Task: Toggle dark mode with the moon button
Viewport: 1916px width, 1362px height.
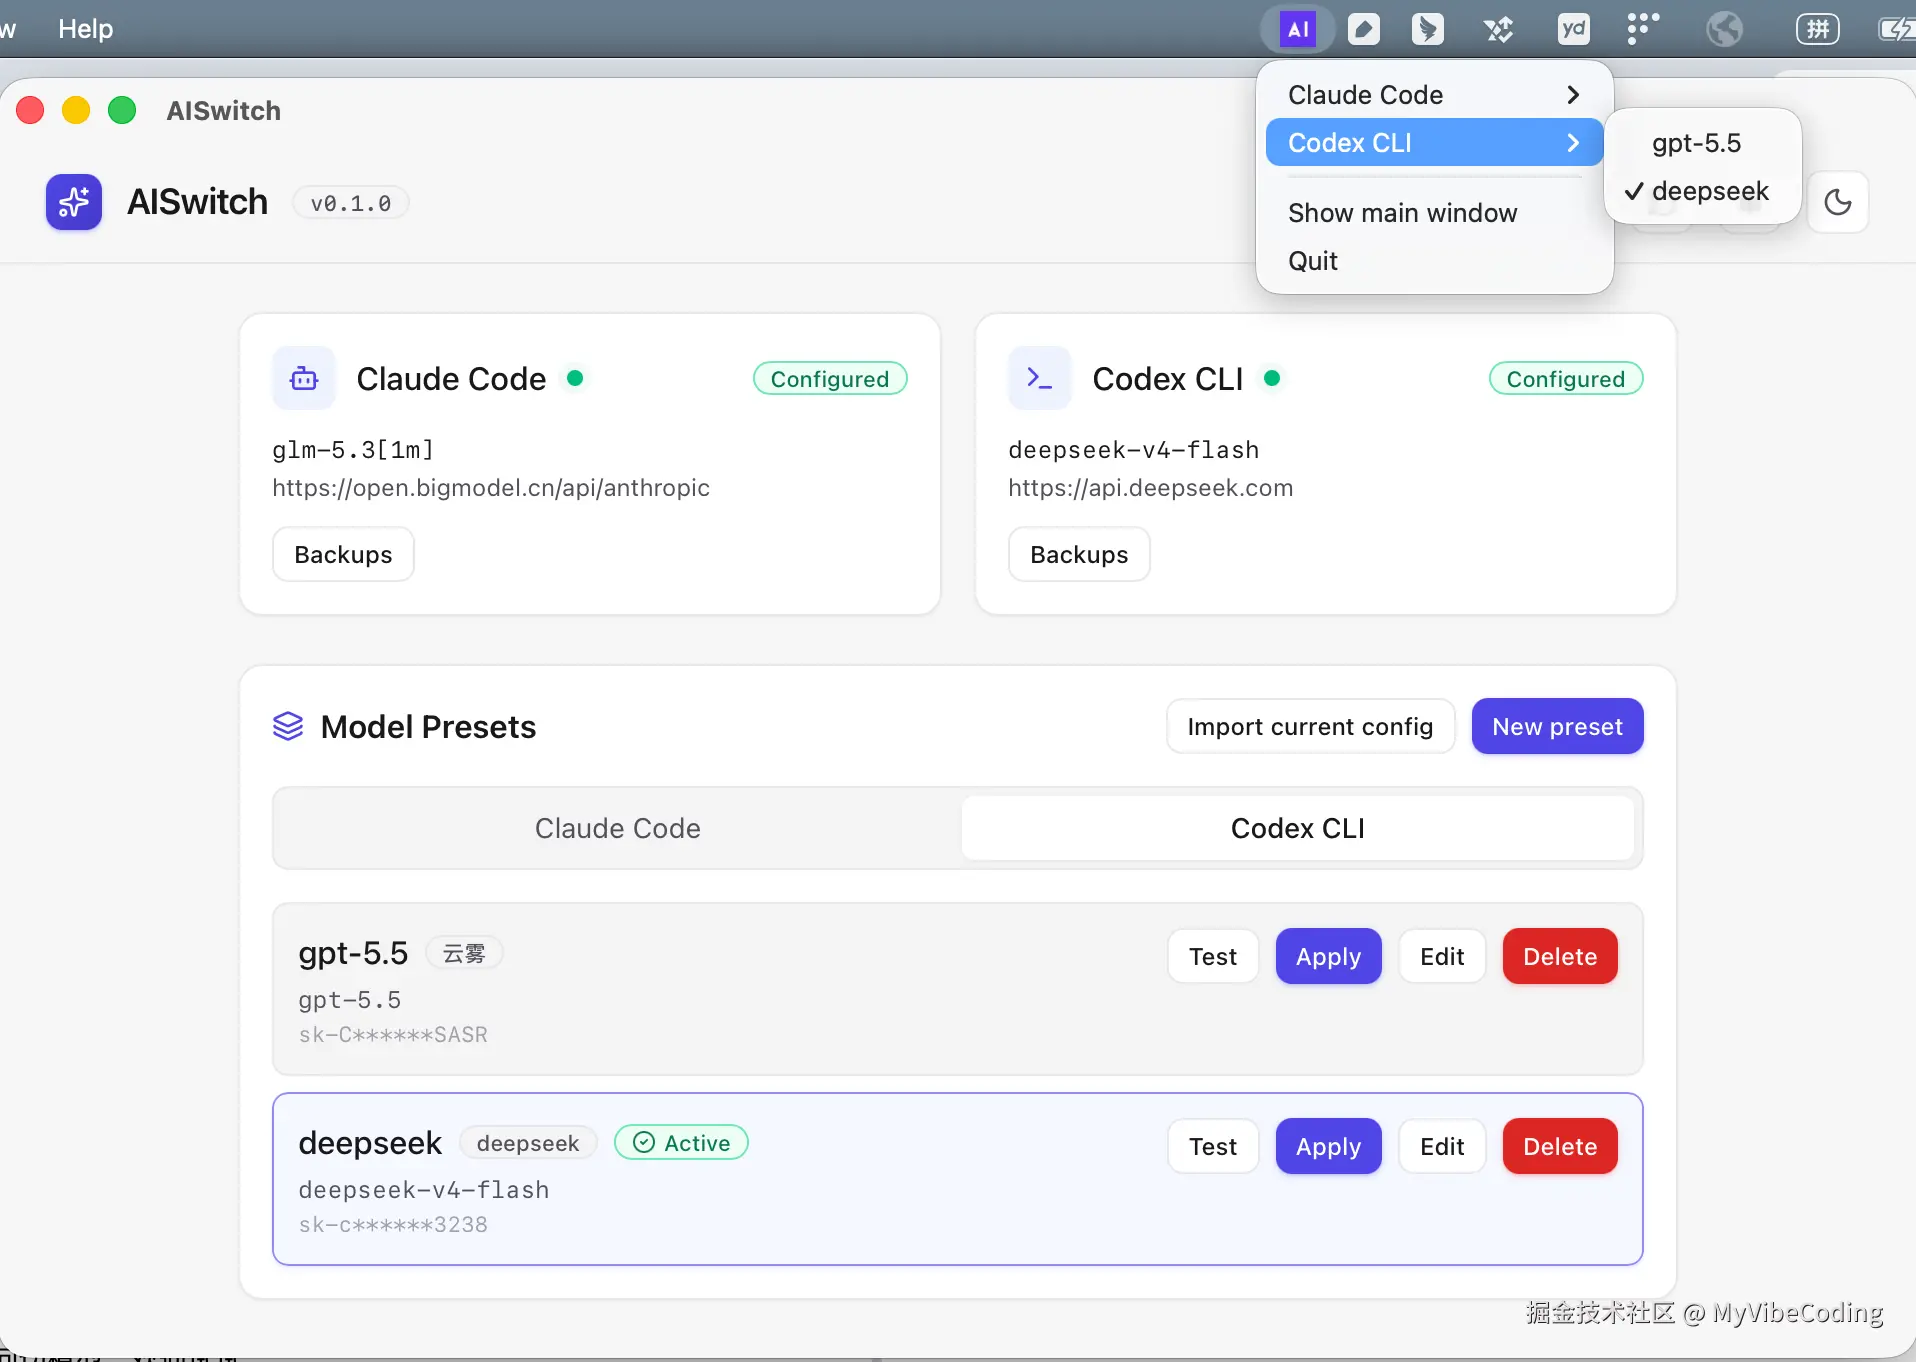Action: pos(1838,202)
